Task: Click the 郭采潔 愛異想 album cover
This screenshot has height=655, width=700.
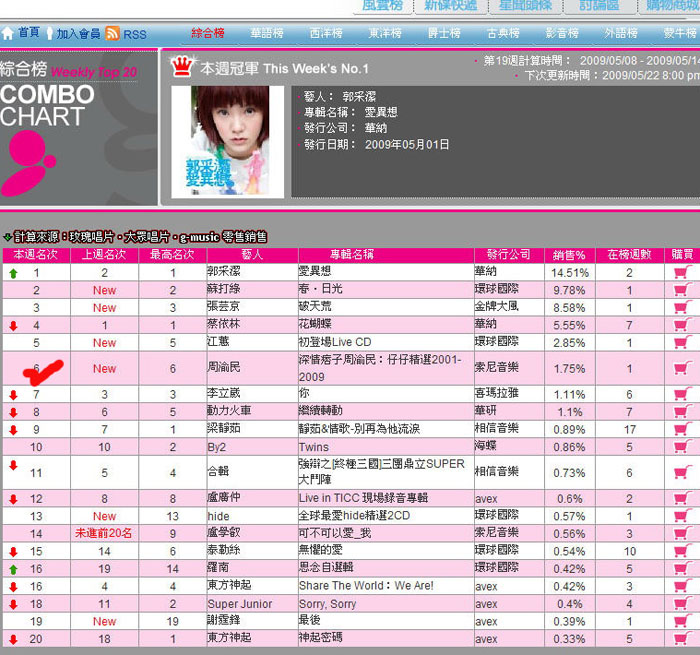Action: click(228, 142)
